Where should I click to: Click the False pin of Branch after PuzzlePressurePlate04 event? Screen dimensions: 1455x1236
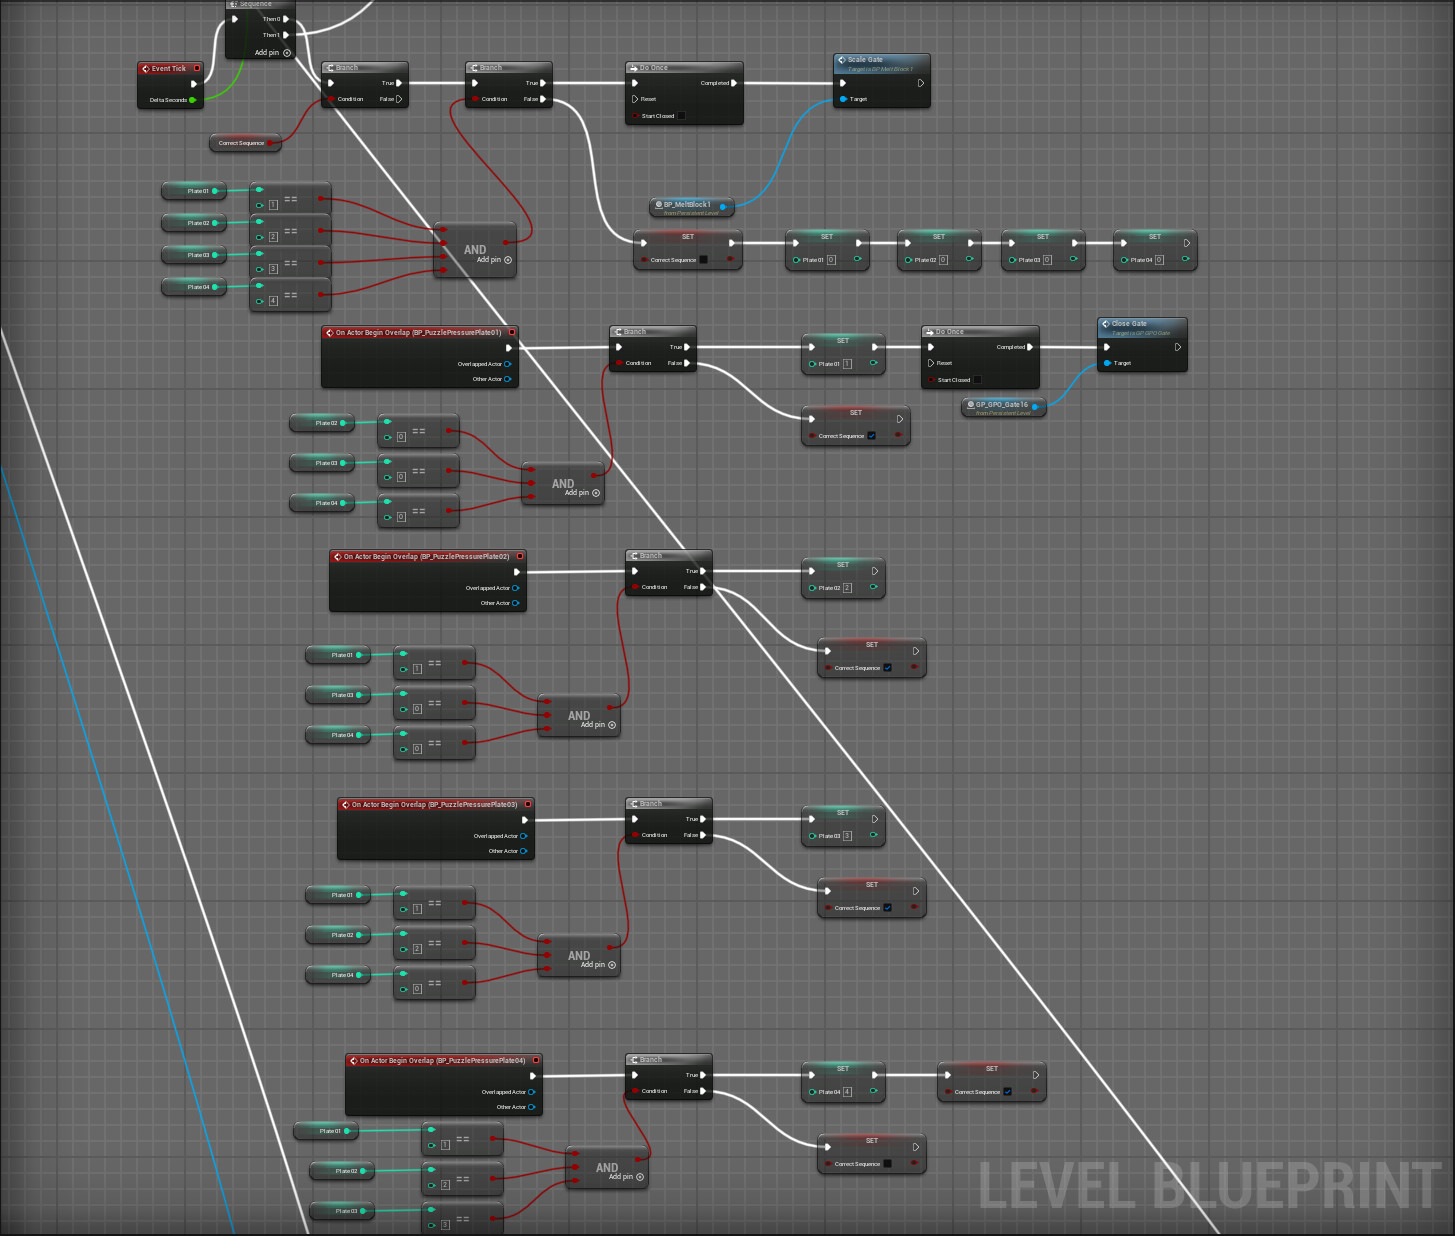point(703,1091)
